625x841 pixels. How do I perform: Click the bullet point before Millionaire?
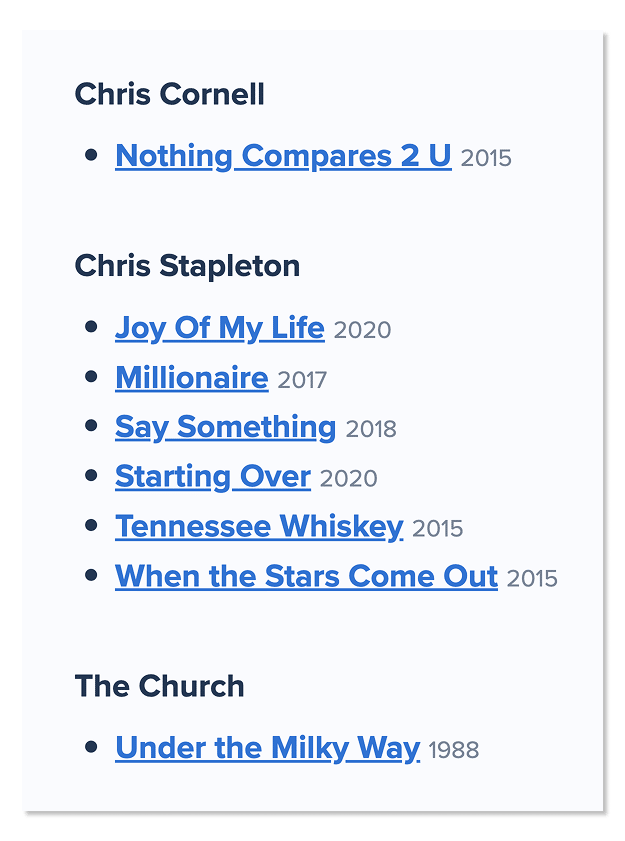[x=91, y=376]
